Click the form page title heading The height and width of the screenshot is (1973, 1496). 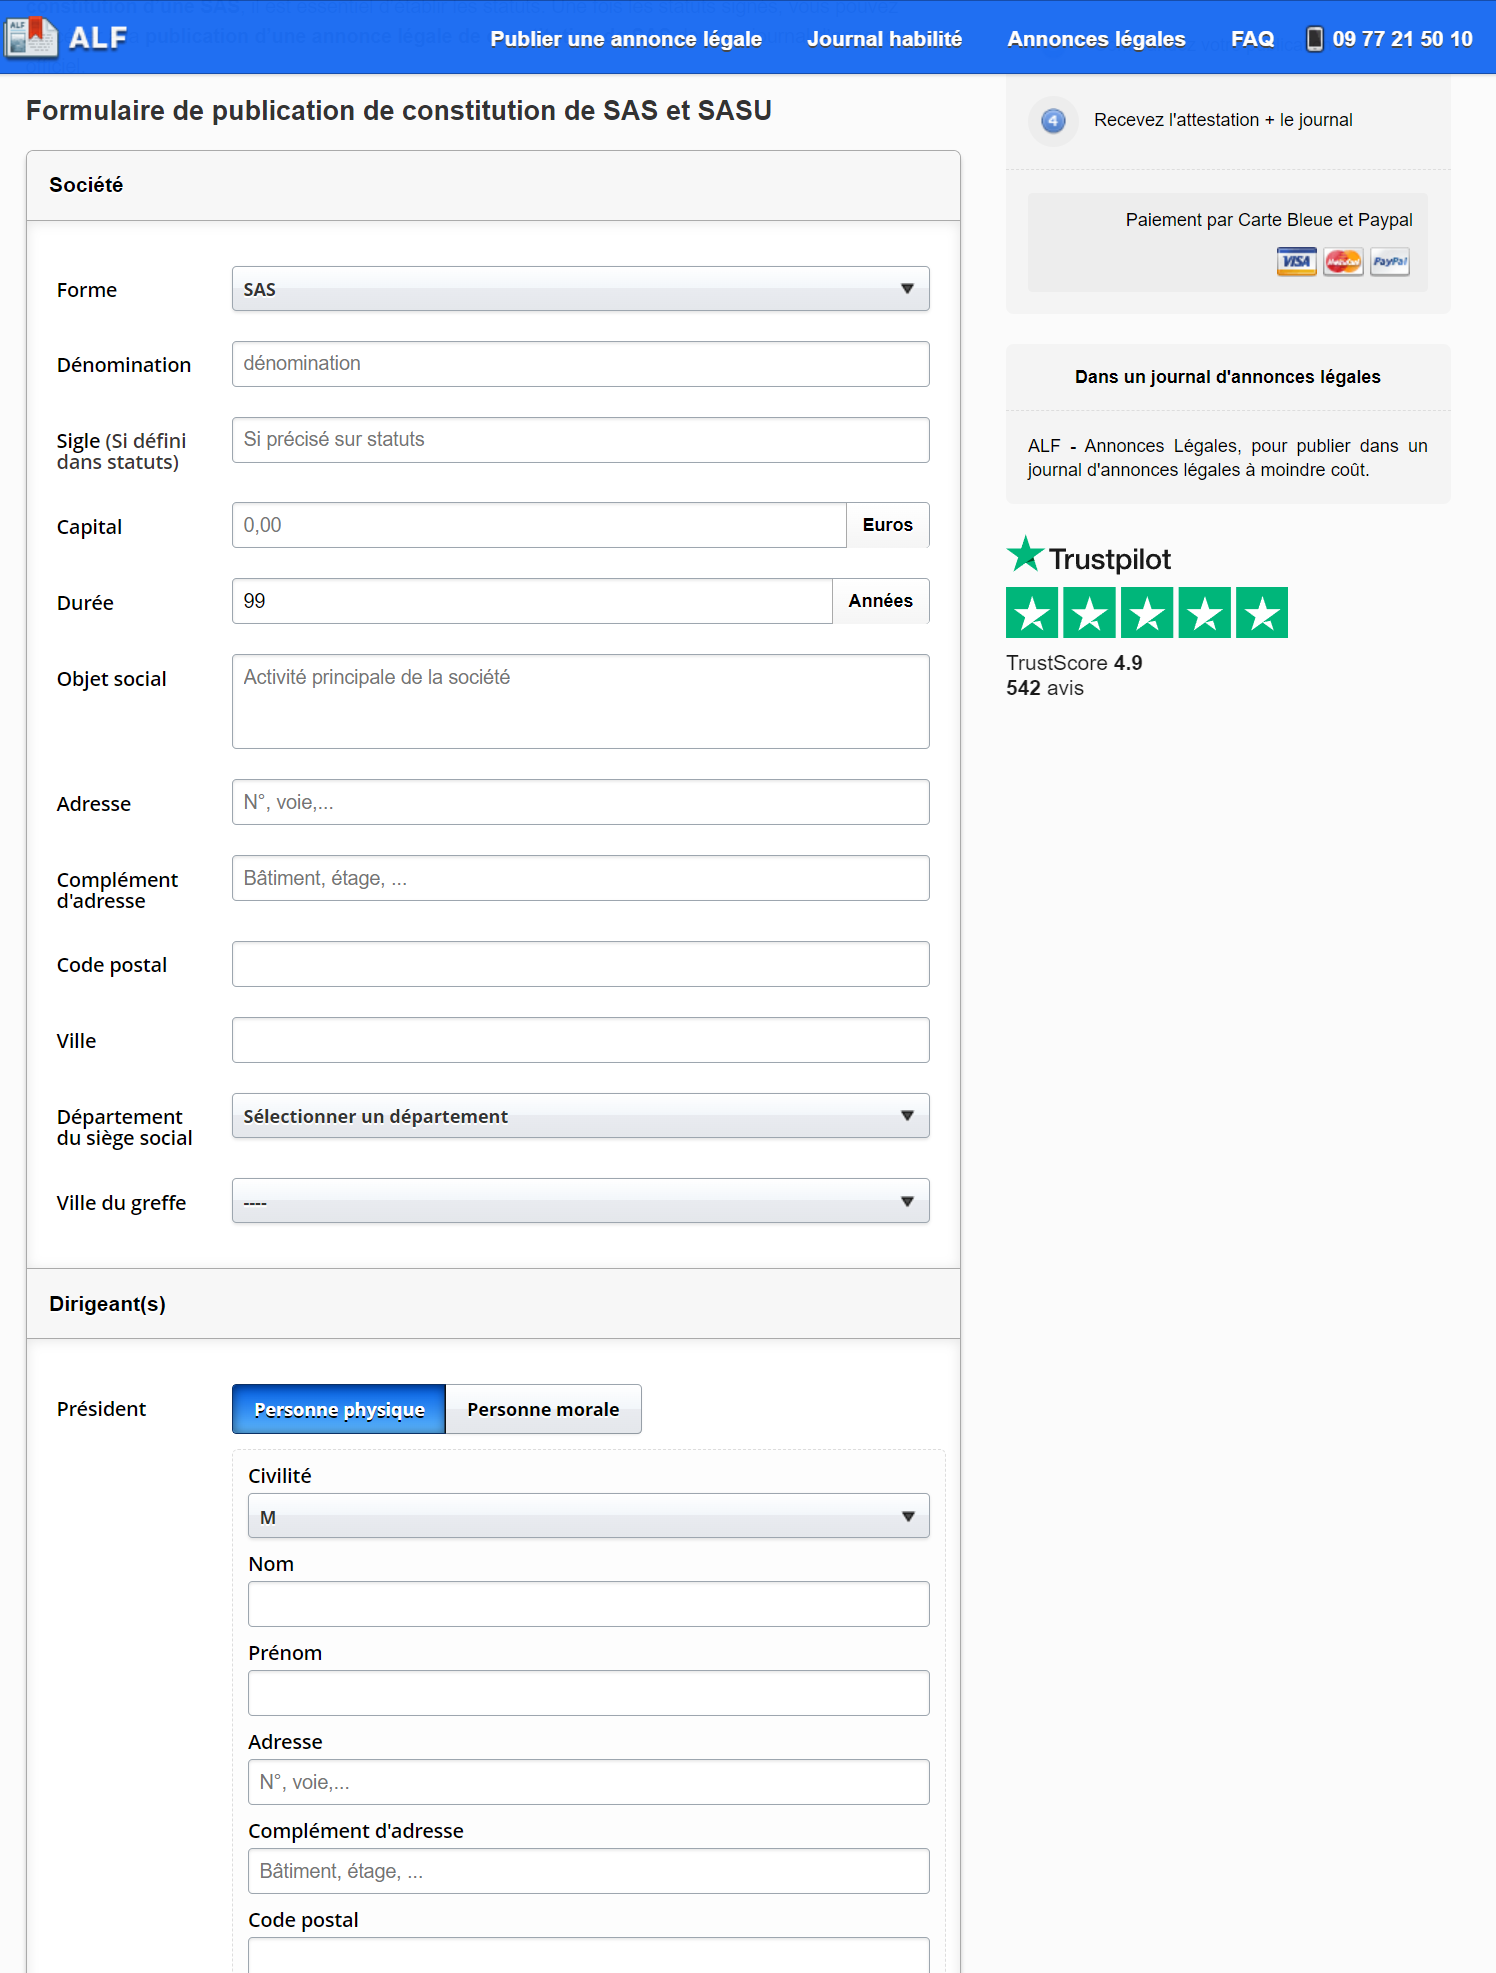coord(399,110)
